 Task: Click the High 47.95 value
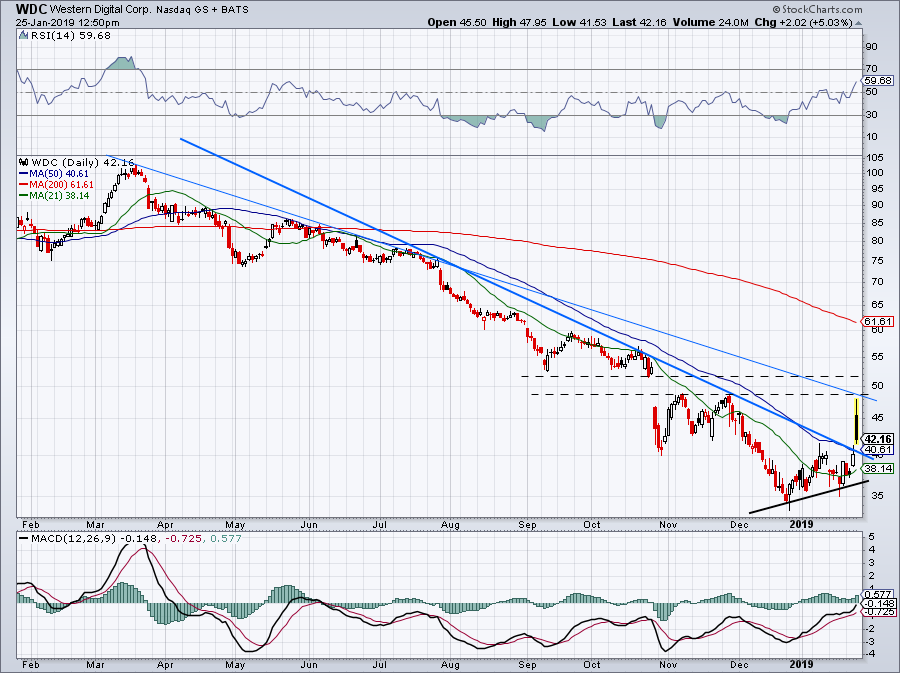520,22
